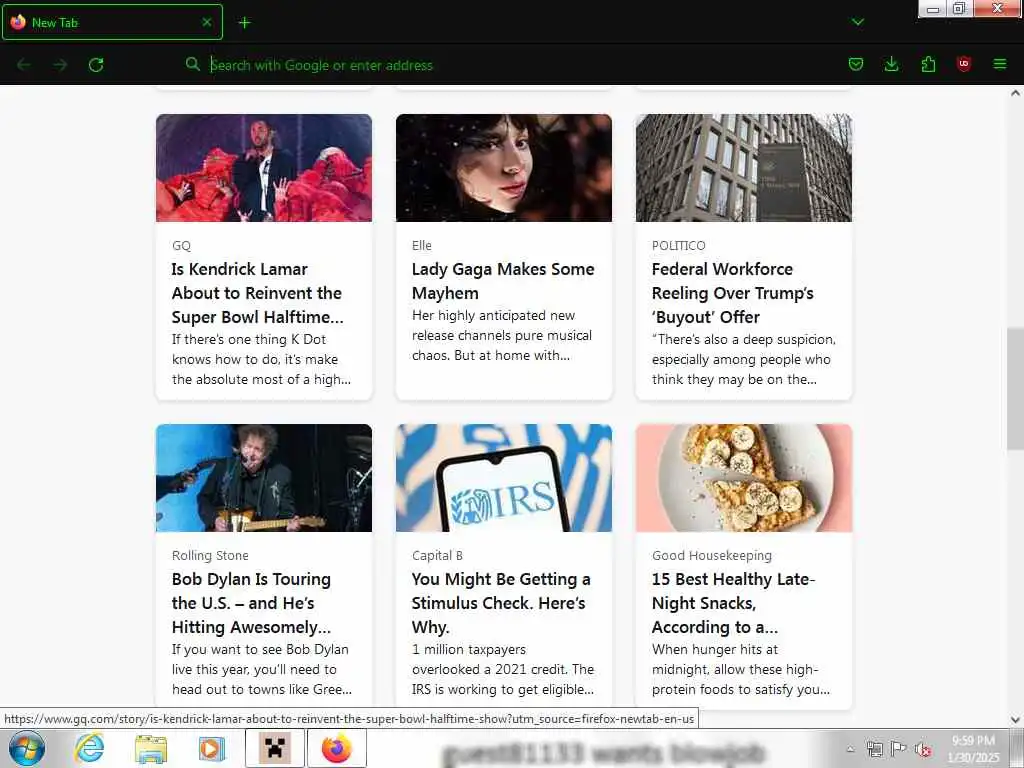Image resolution: width=1024 pixels, height=768 pixels.
Task: Reload the current page
Action: click(x=96, y=65)
